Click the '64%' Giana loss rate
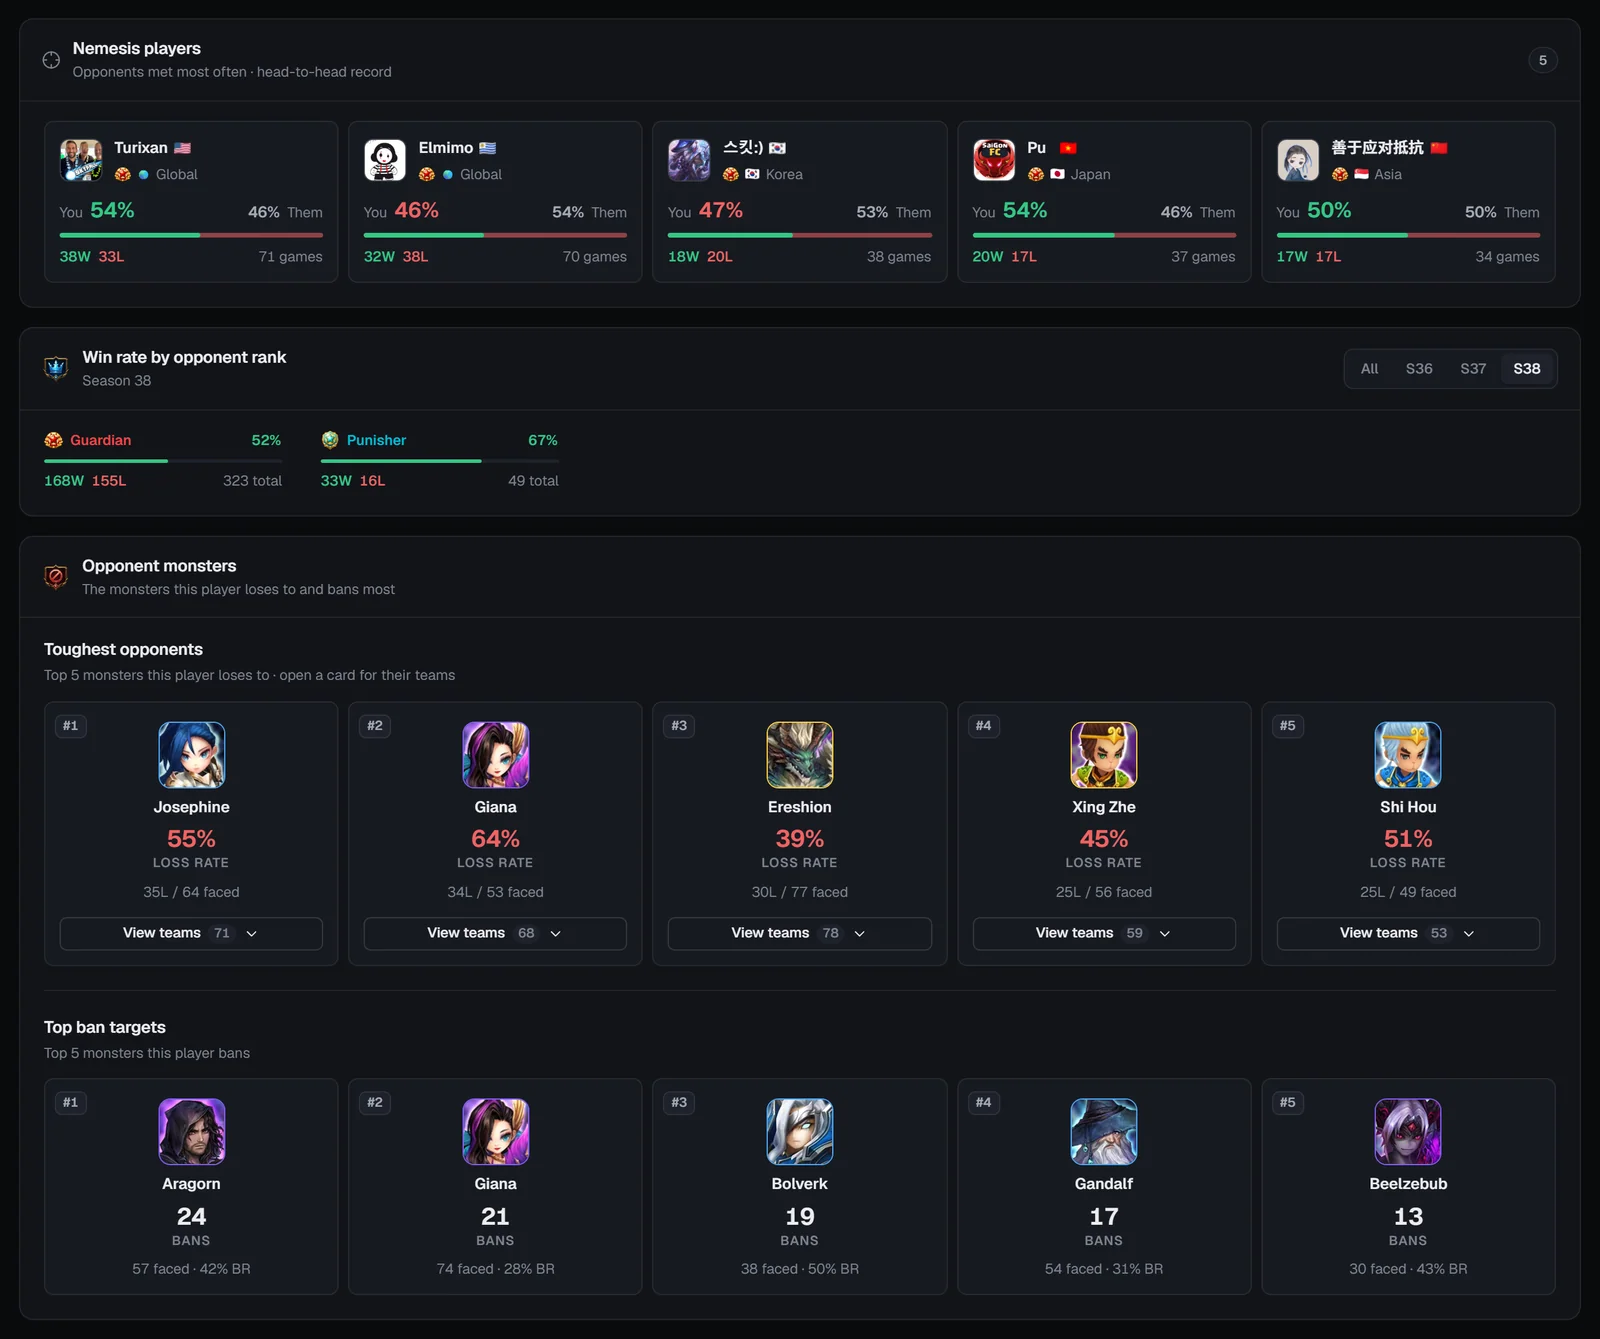Screen dimensions: 1600x1339 coord(495,839)
